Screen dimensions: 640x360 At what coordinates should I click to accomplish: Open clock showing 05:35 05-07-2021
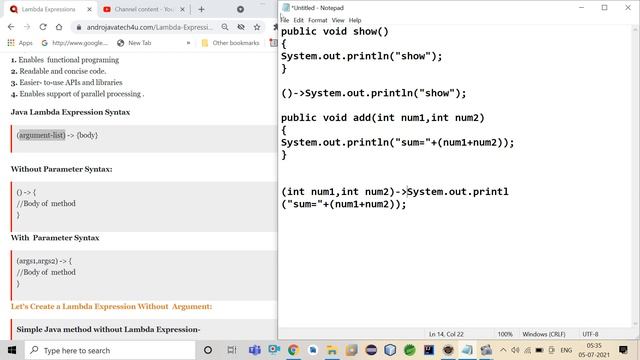pos(594,350)
